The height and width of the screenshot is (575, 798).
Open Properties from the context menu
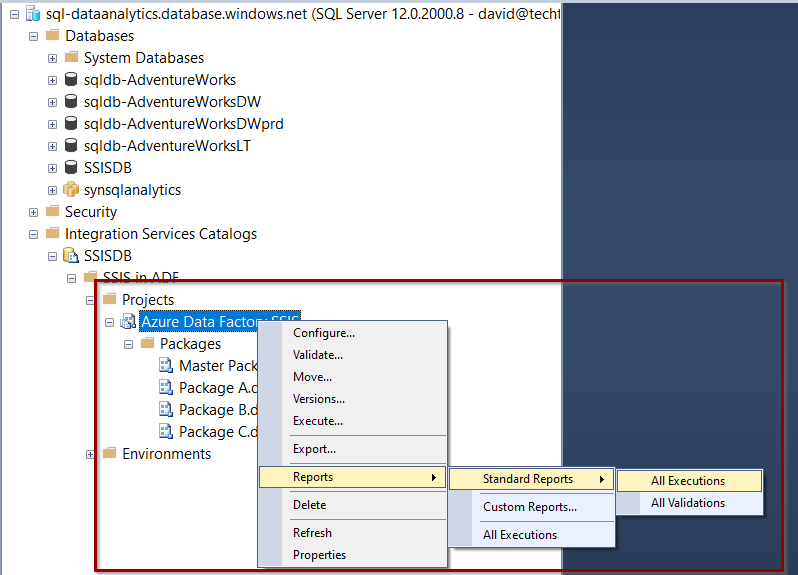tap(353, 555)
